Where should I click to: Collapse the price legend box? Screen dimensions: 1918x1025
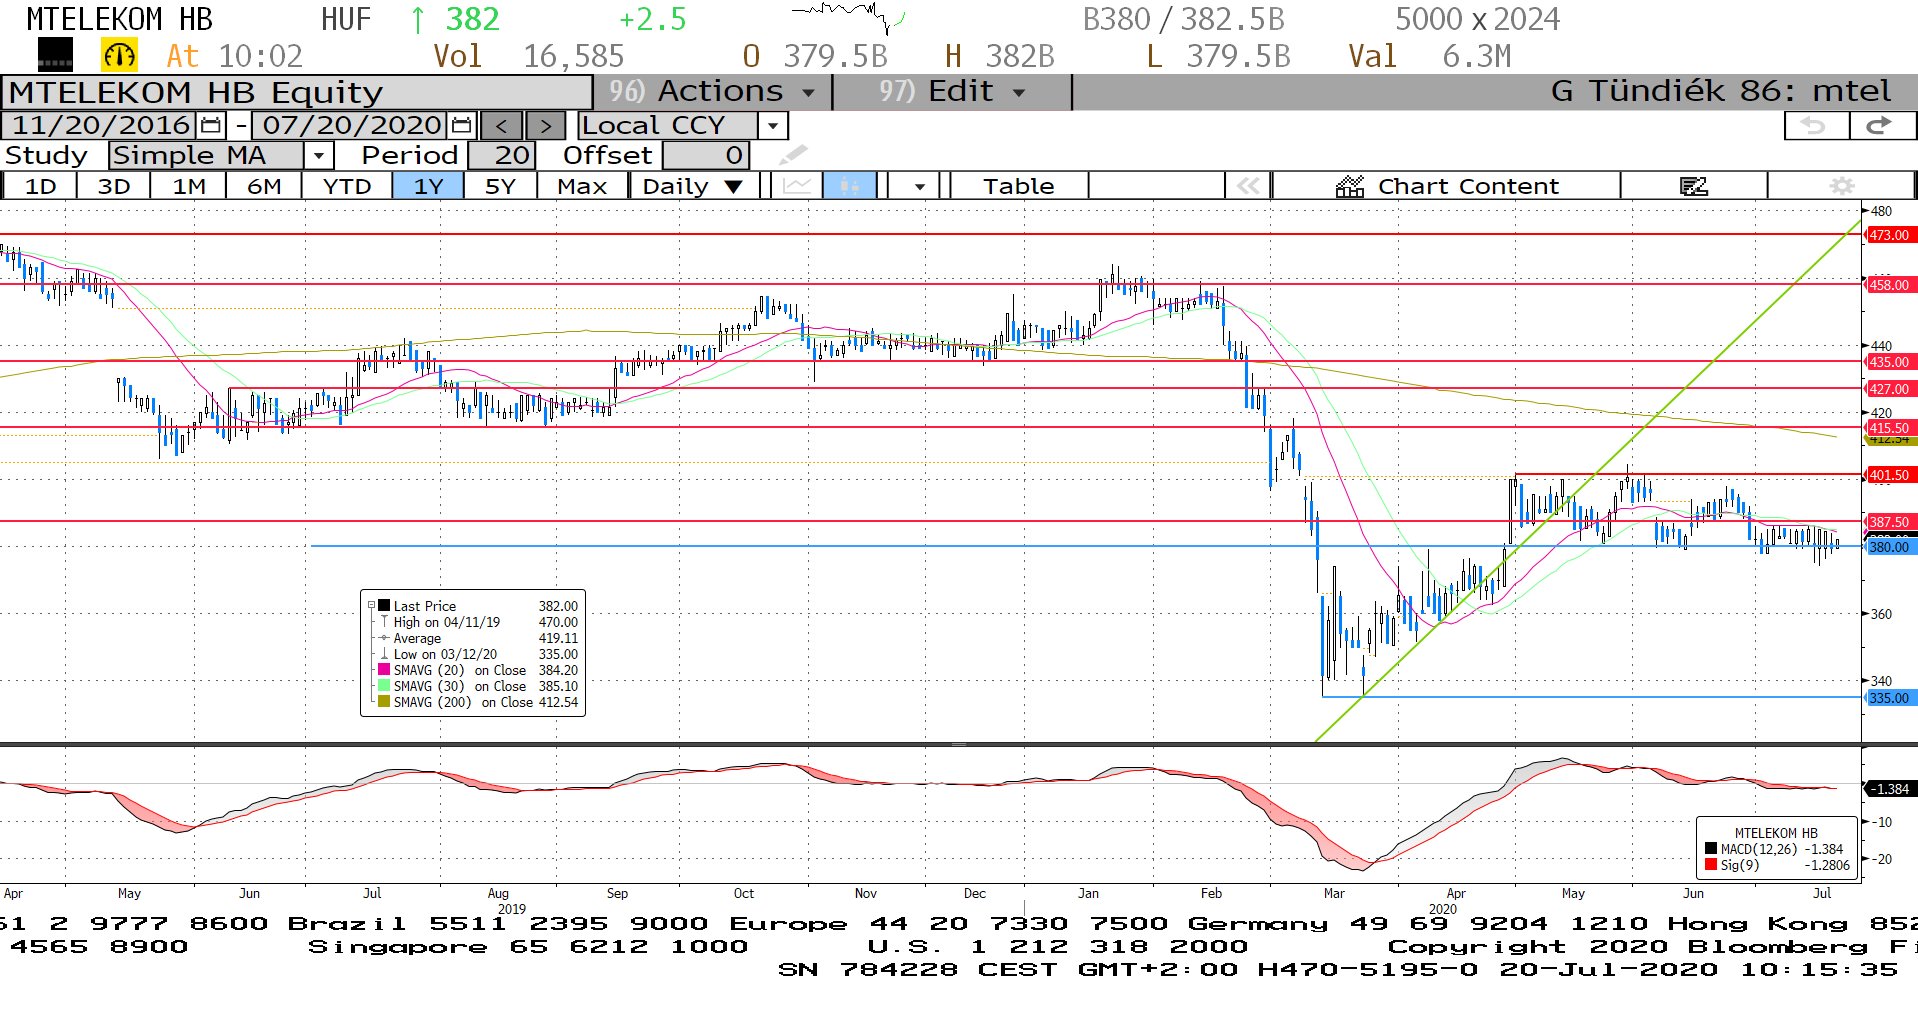click(371, 606)
